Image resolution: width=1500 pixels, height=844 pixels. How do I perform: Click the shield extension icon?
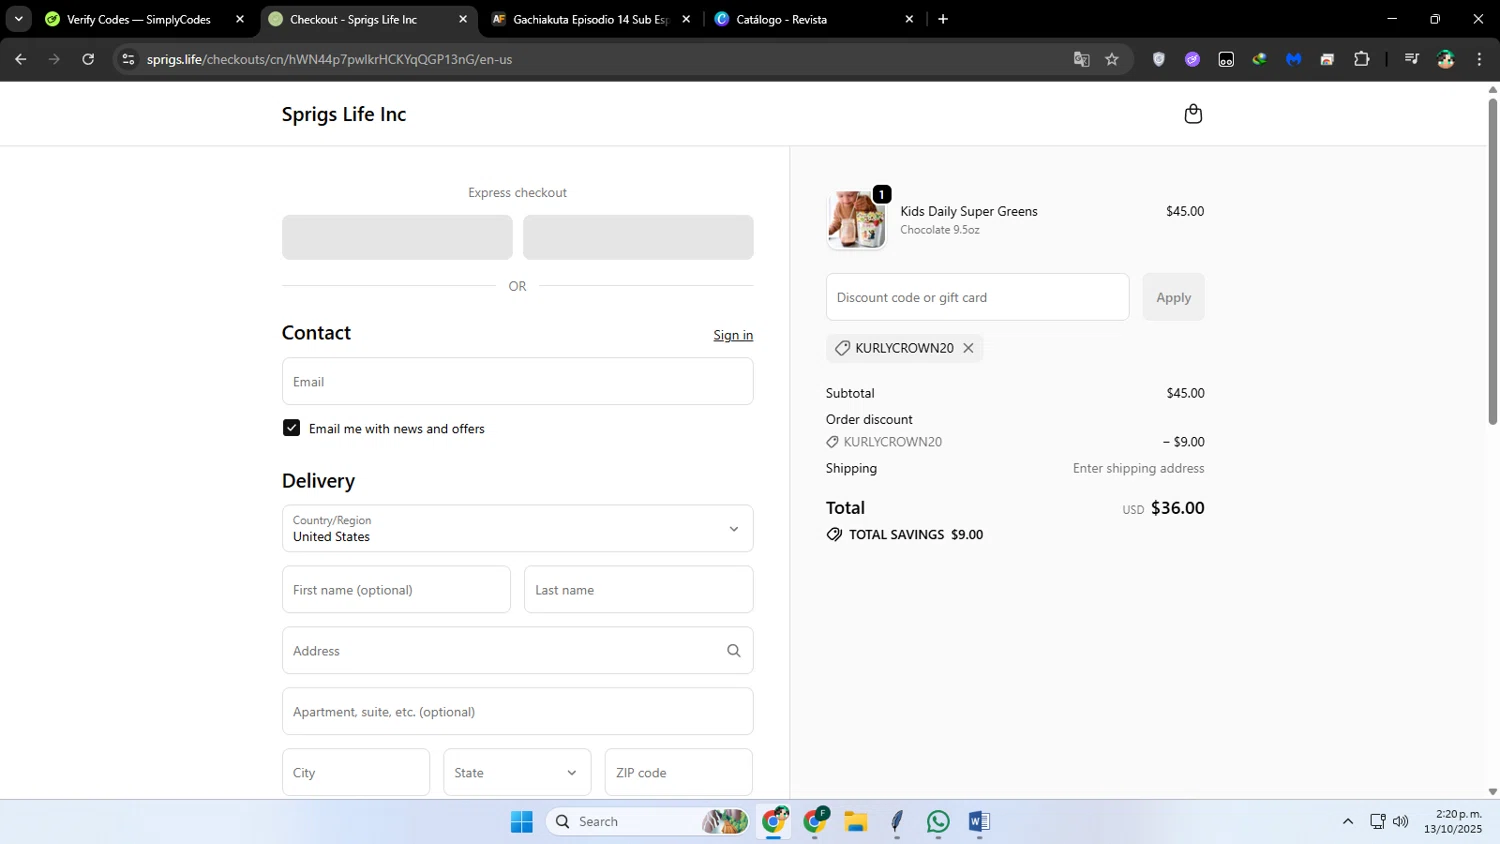coord(1159,59)
